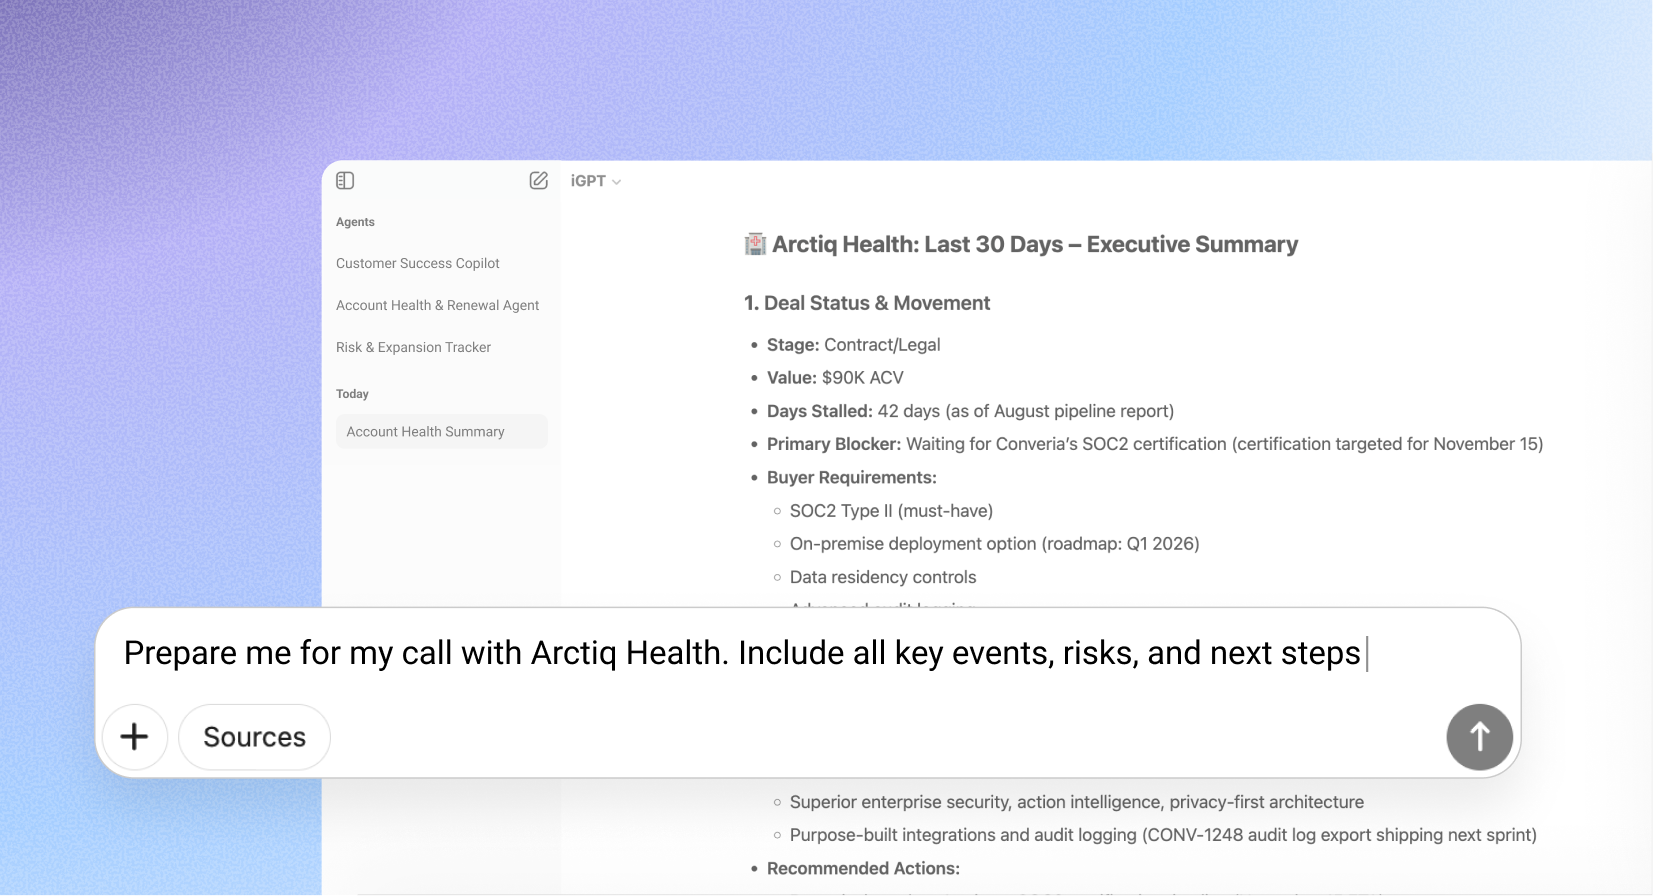The height and width of the screenshot is (896, 1653).
Task: Click the 'Value: $90K ACV' bullet
Action: (x=835, y=378)
